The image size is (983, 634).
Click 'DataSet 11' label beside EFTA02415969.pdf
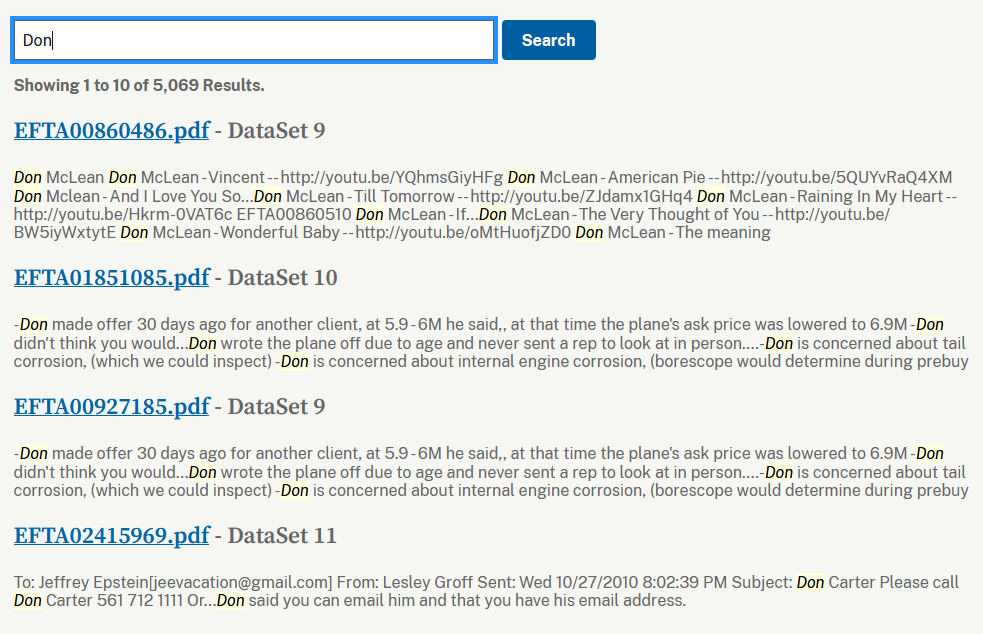(x=282, y=536)
